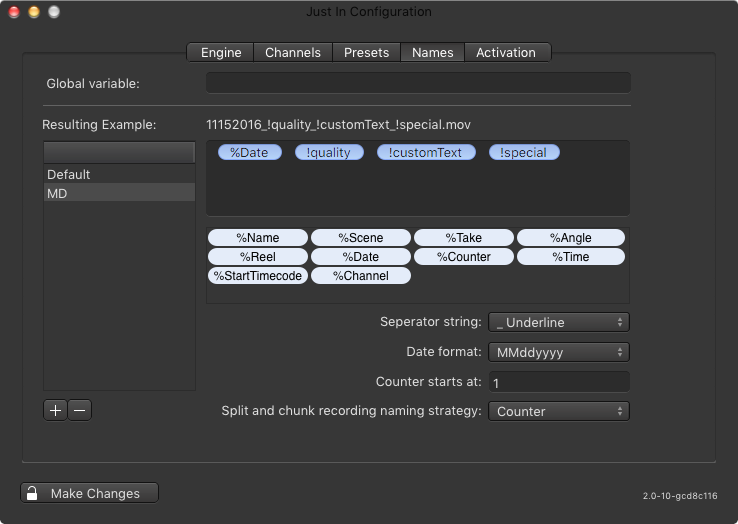Screen dimensions: 738x524
Task: Minimize the Just In Configuration window
Action: [34, 12]
